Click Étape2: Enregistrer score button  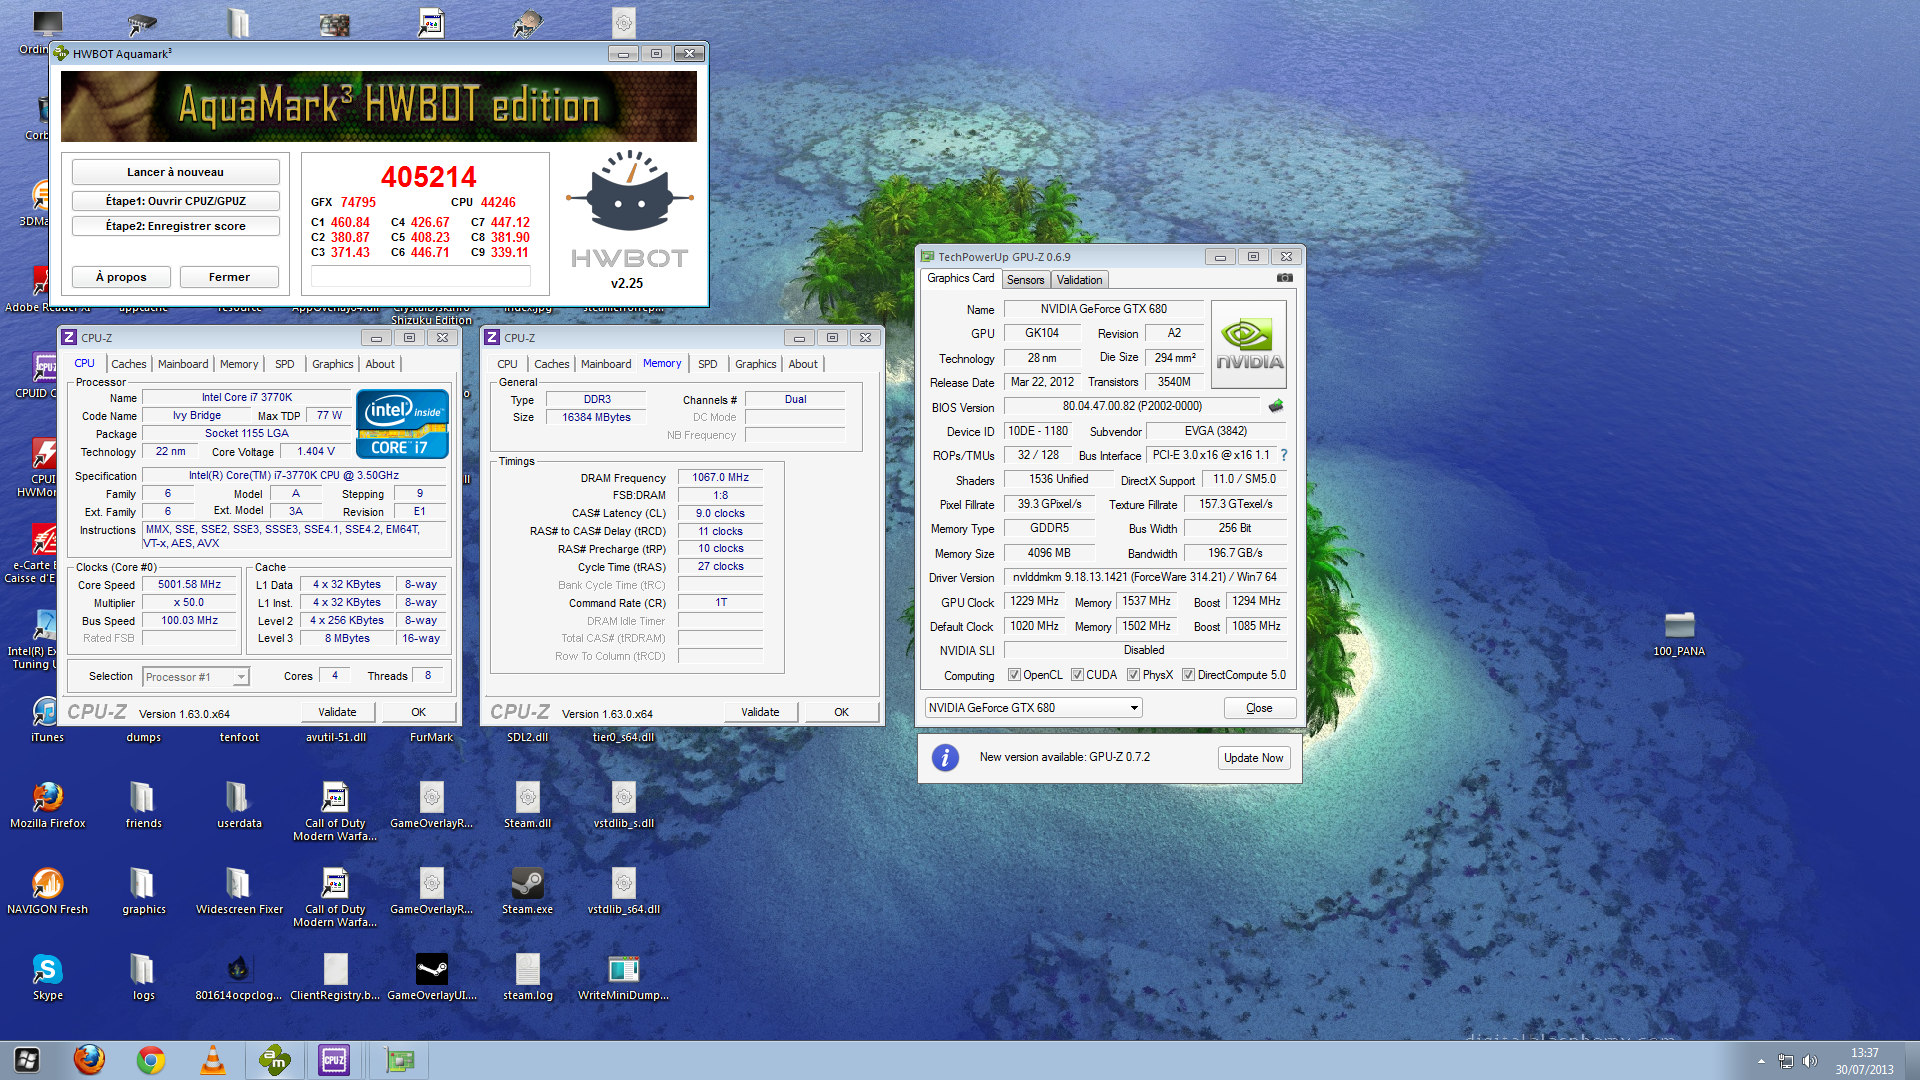175,226
